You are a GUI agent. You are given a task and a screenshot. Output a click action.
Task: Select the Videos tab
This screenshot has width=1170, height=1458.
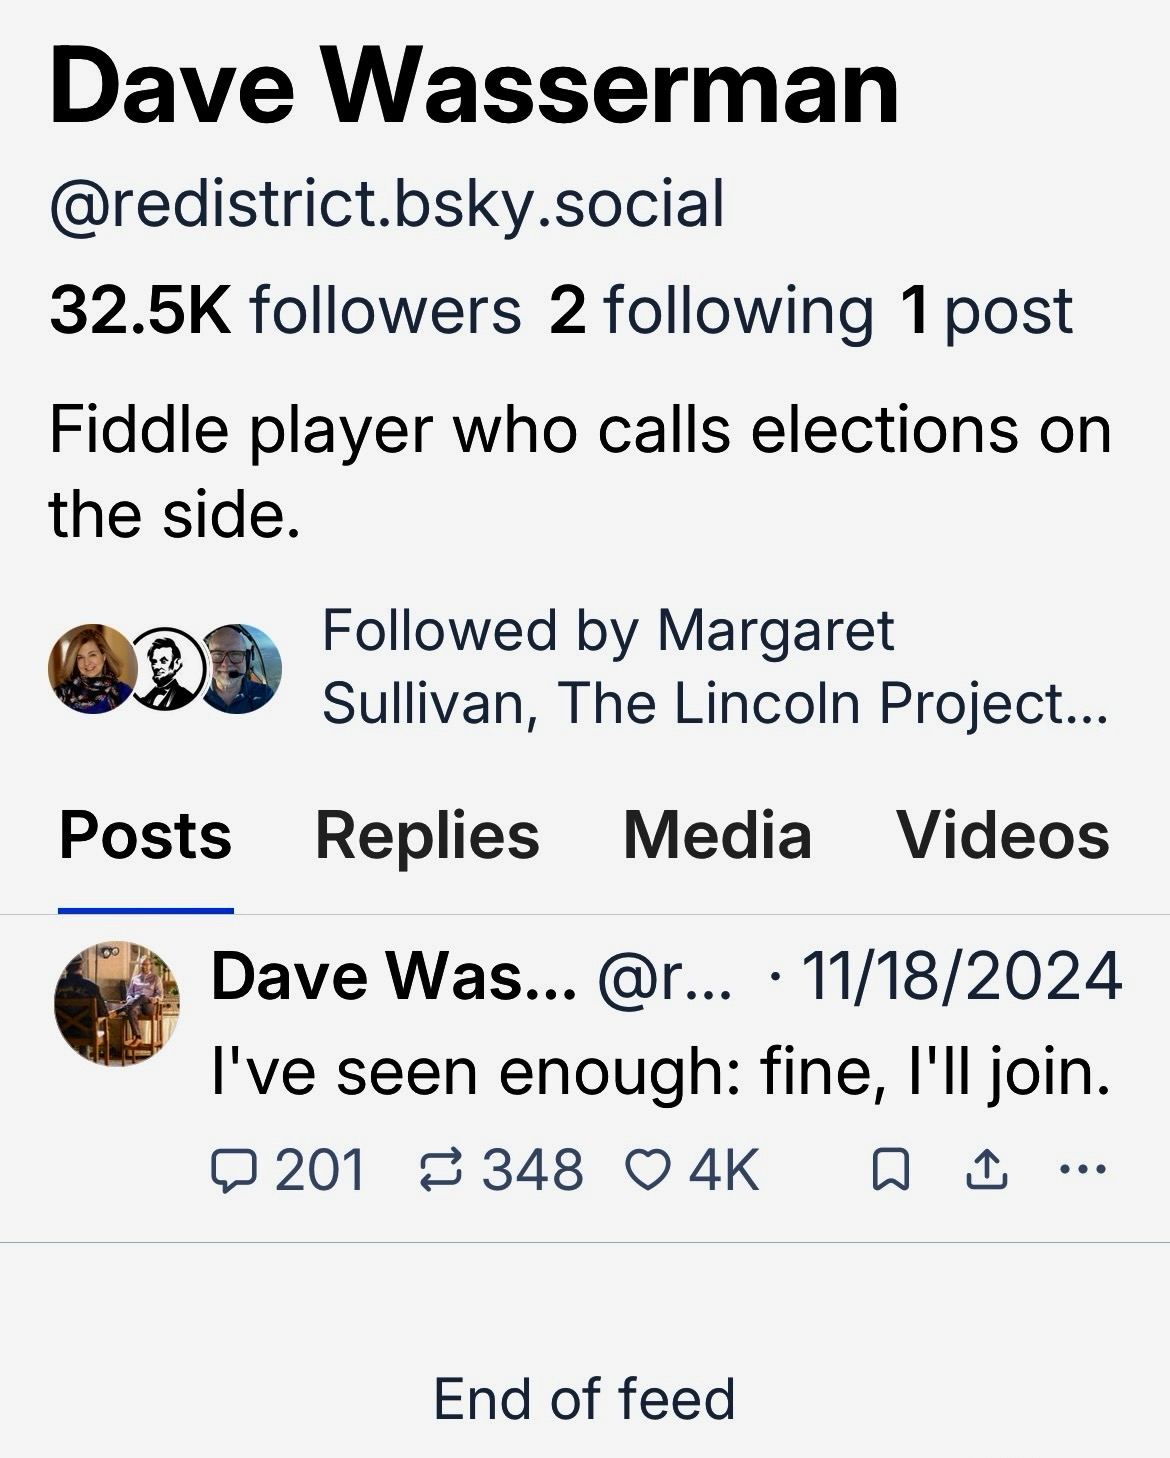point(1003,836)
